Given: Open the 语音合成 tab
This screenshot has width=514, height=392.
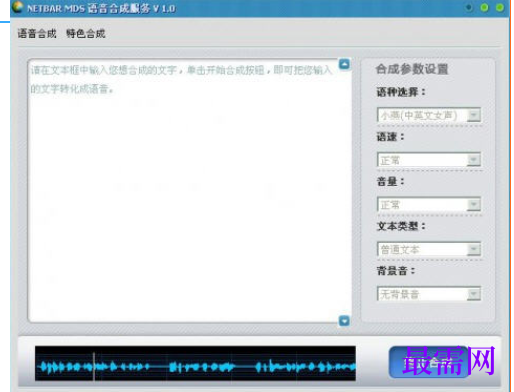Looking at the screenshot, I should 37,33.
